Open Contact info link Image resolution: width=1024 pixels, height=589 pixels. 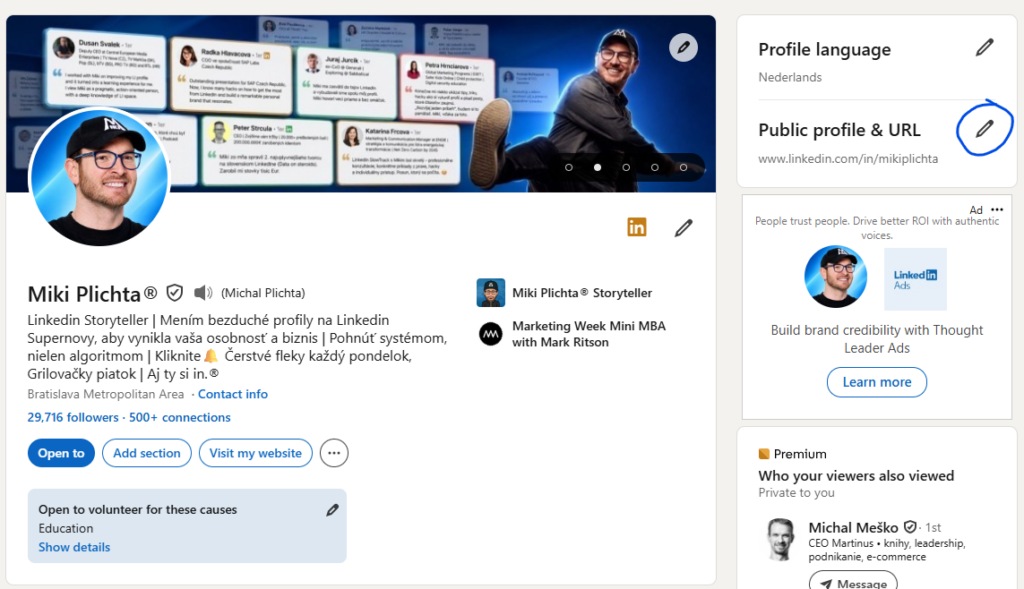click(x=233, y=394)
